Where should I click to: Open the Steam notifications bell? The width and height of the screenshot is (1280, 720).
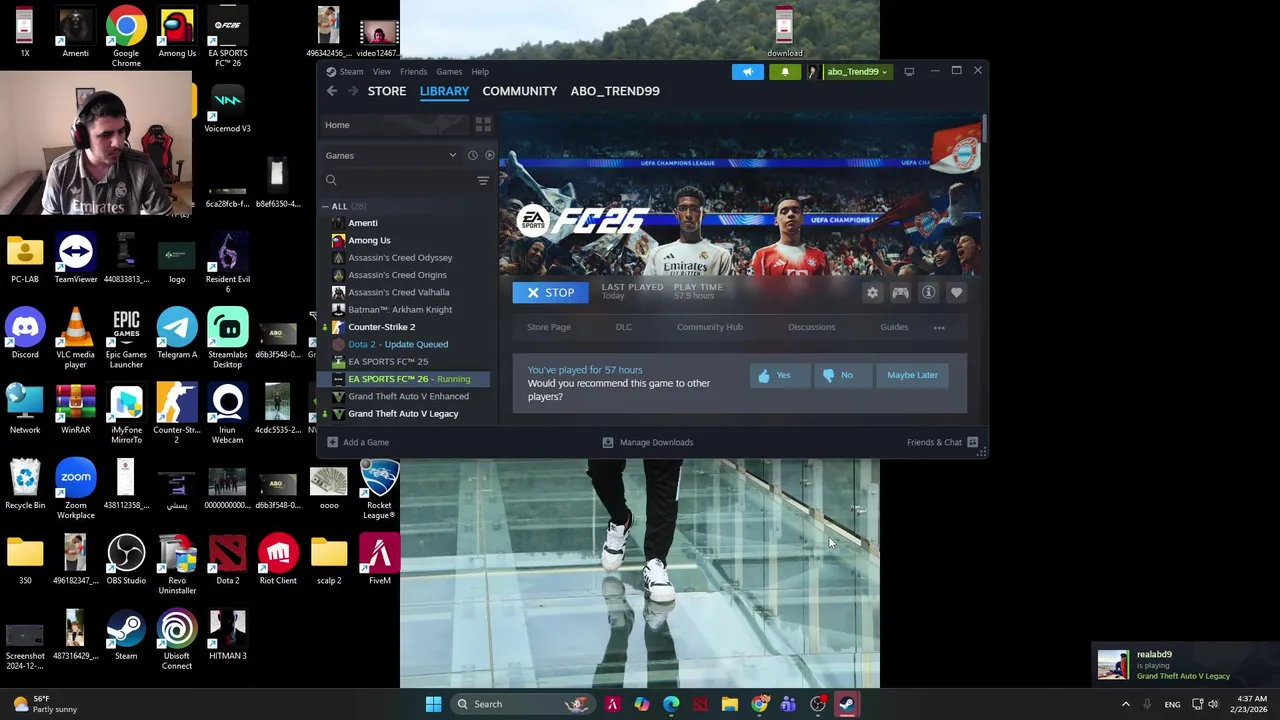tap(785, 71)
